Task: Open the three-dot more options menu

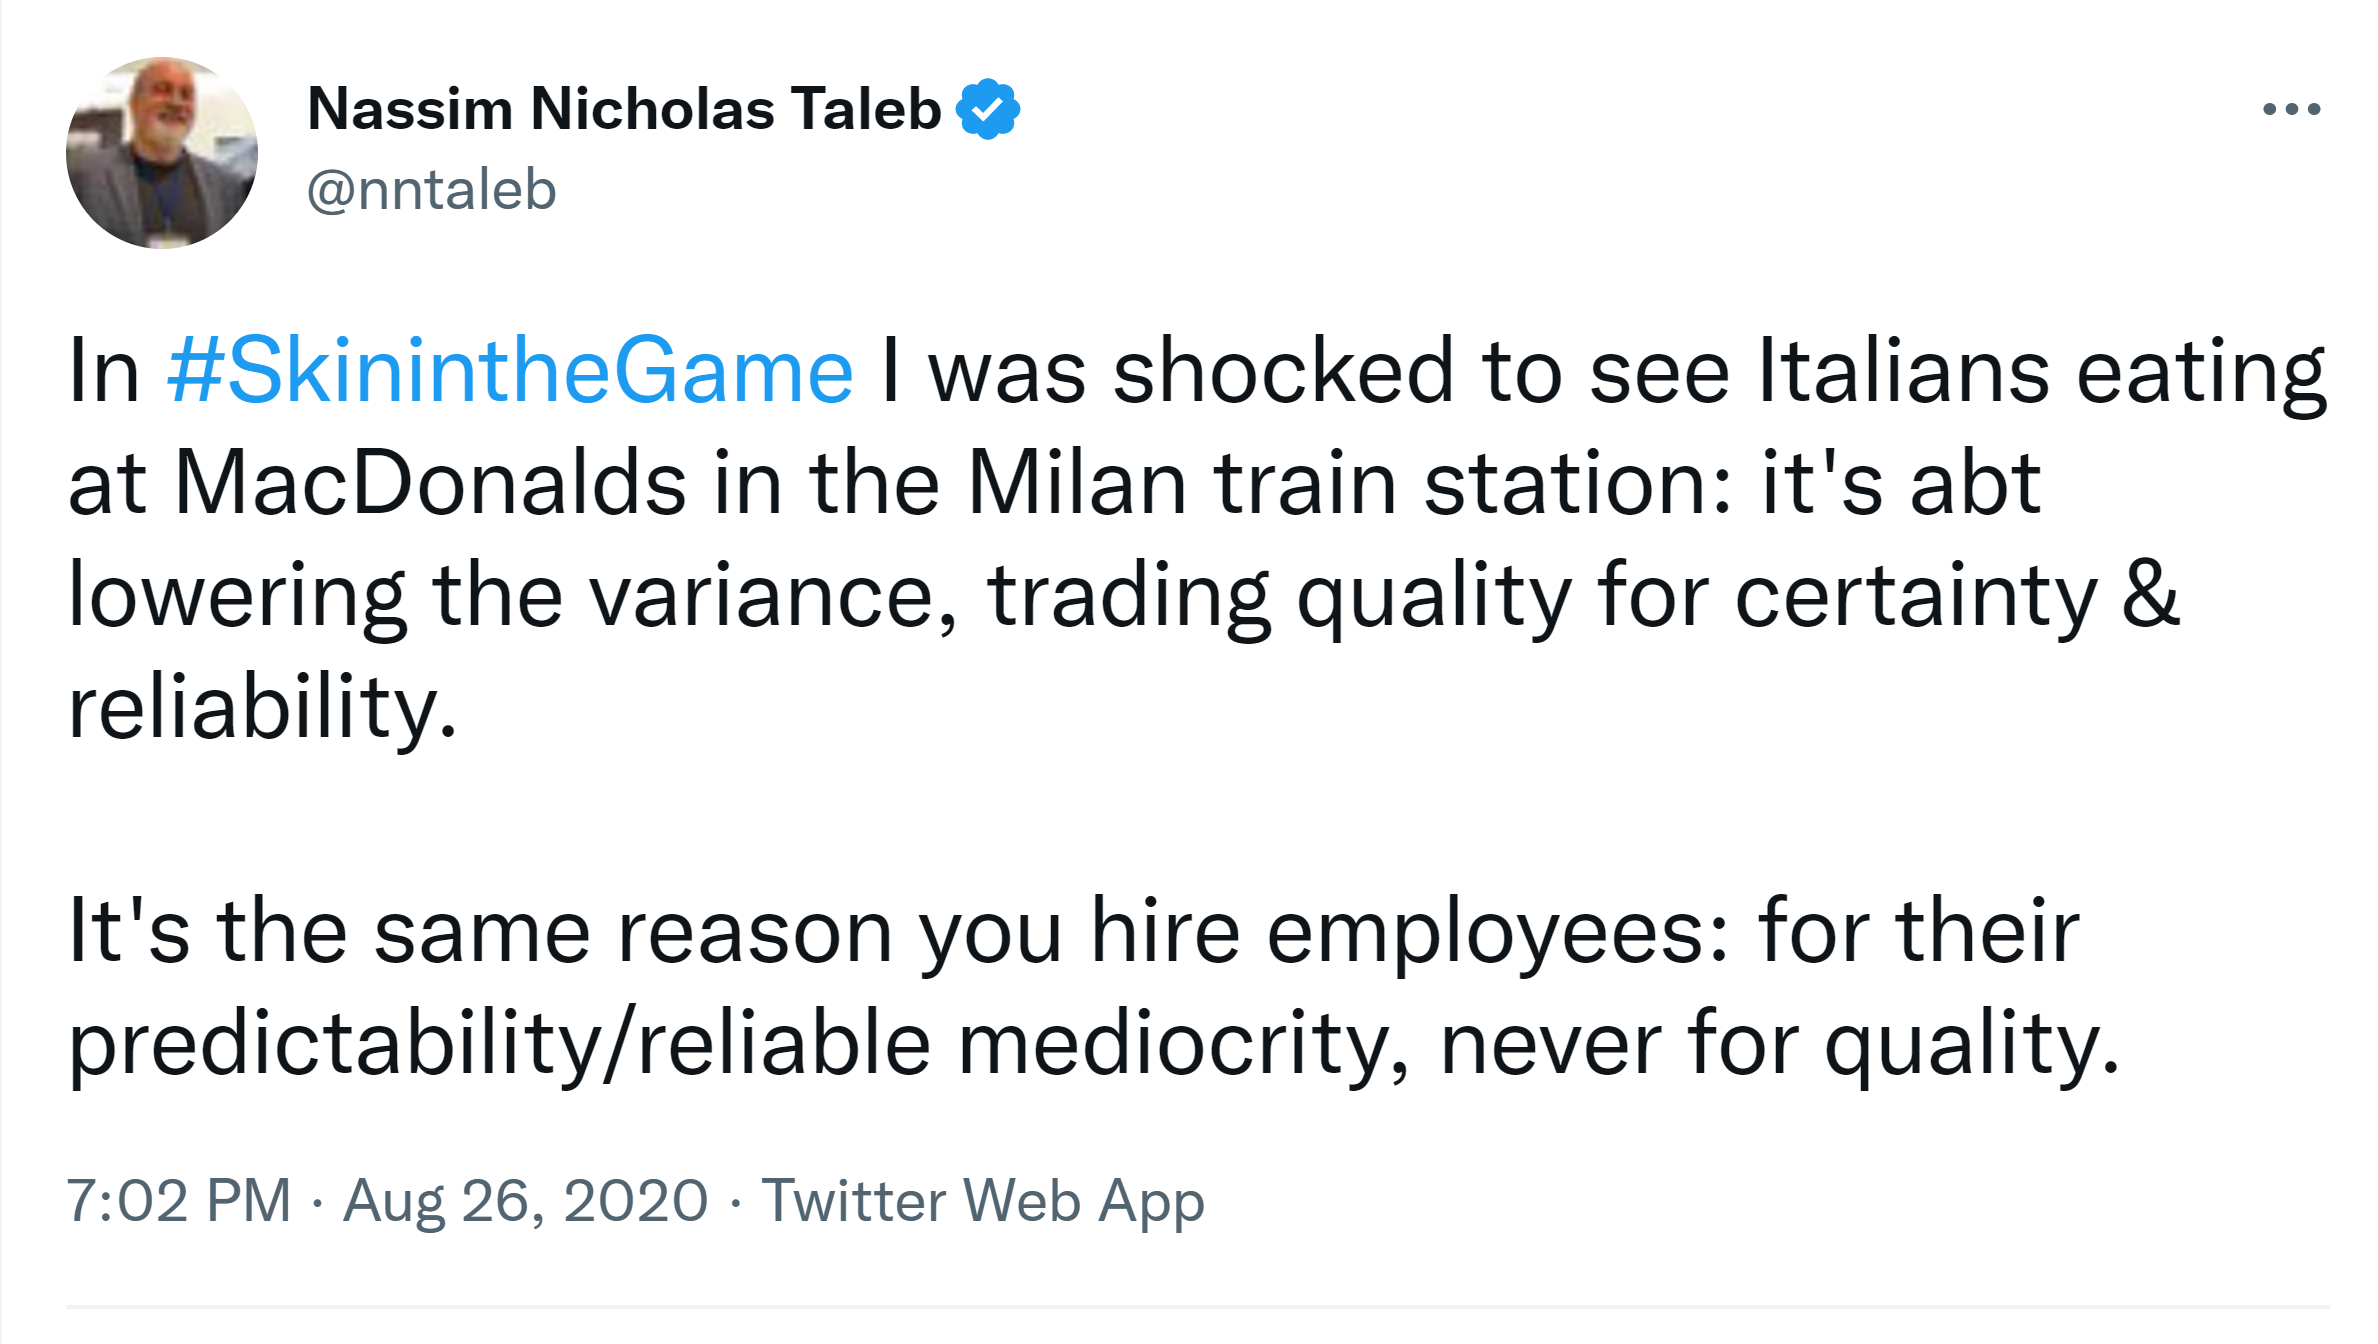Action: (2291, 109)
